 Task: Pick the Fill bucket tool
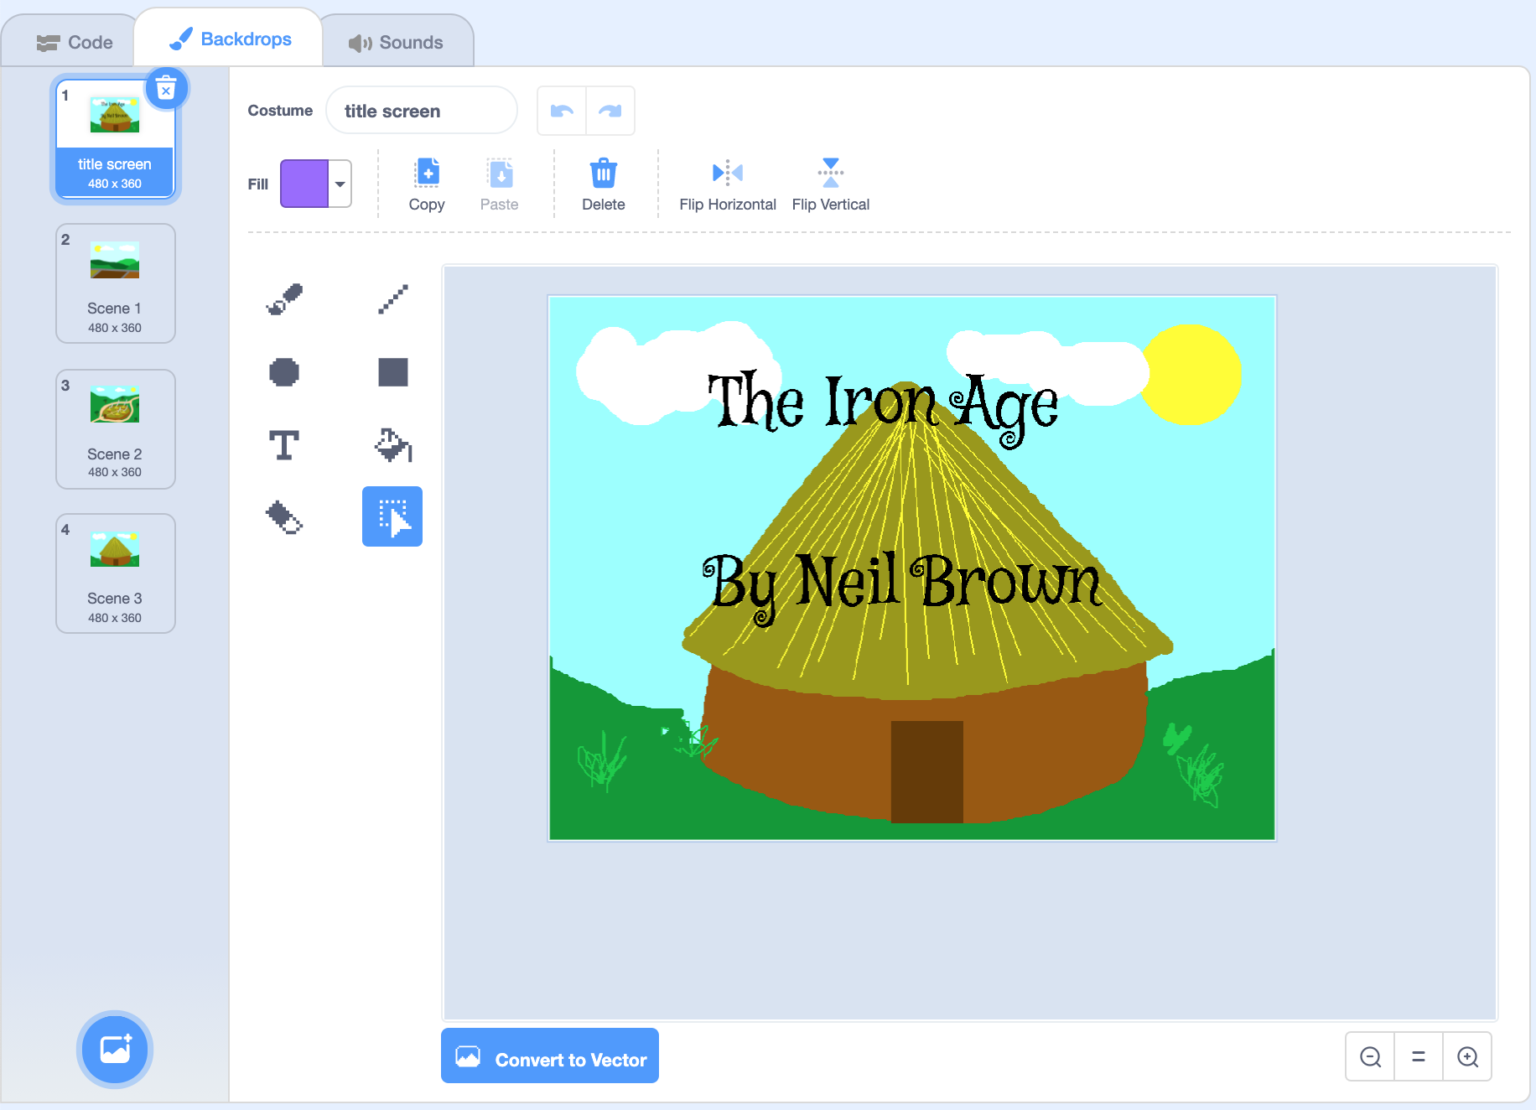(x=392, y=445)
